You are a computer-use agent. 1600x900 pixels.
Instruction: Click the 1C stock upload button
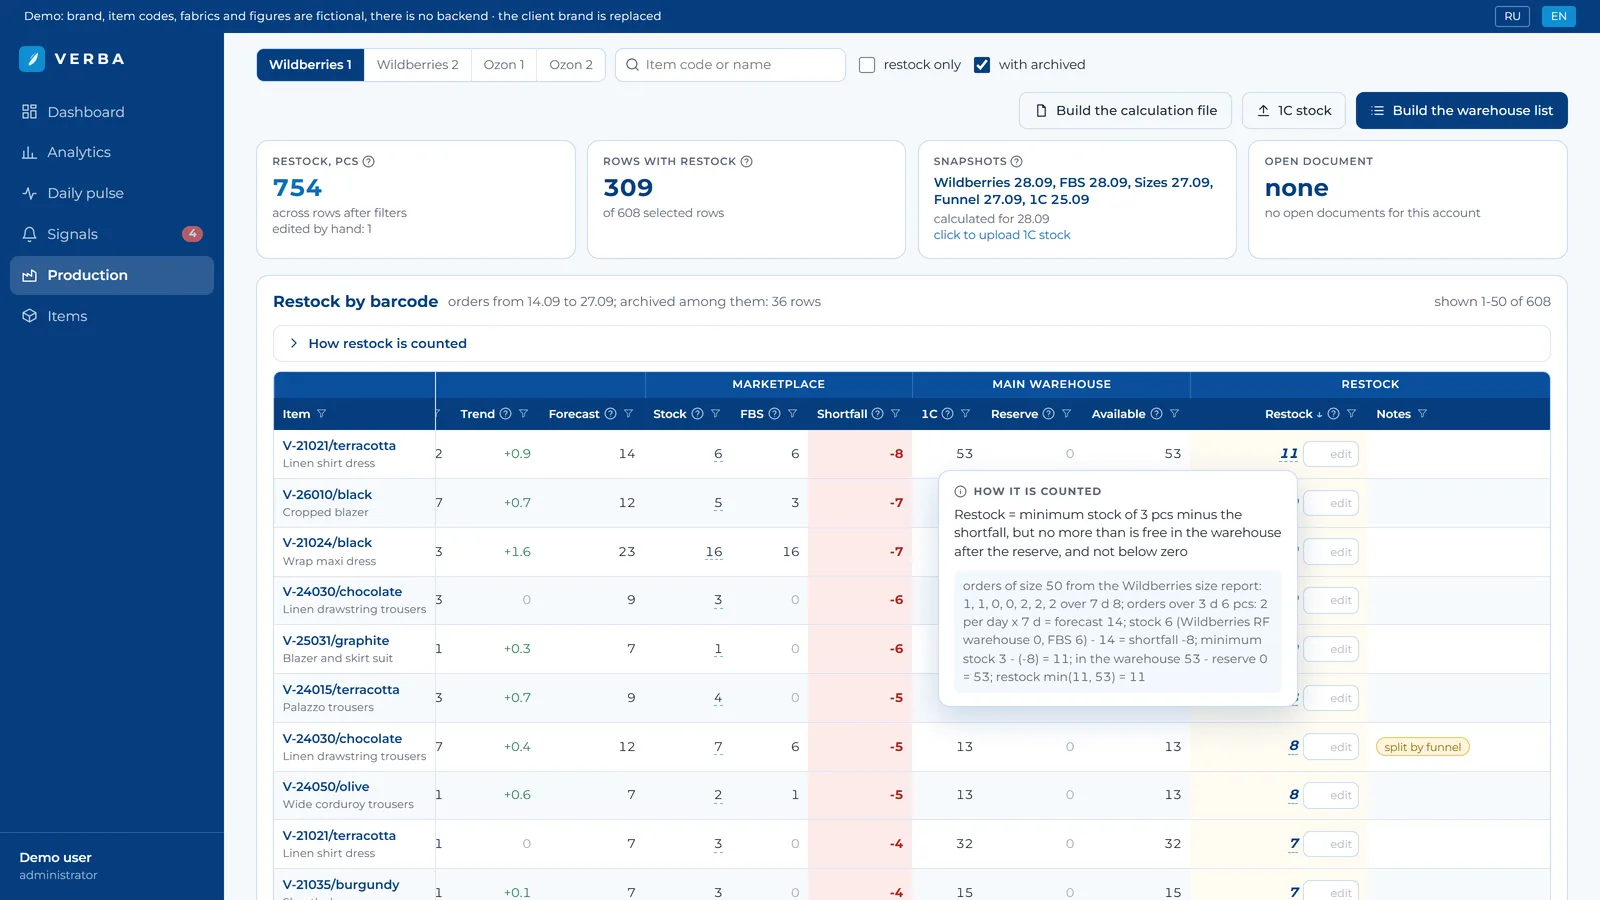pos(1294,111)
